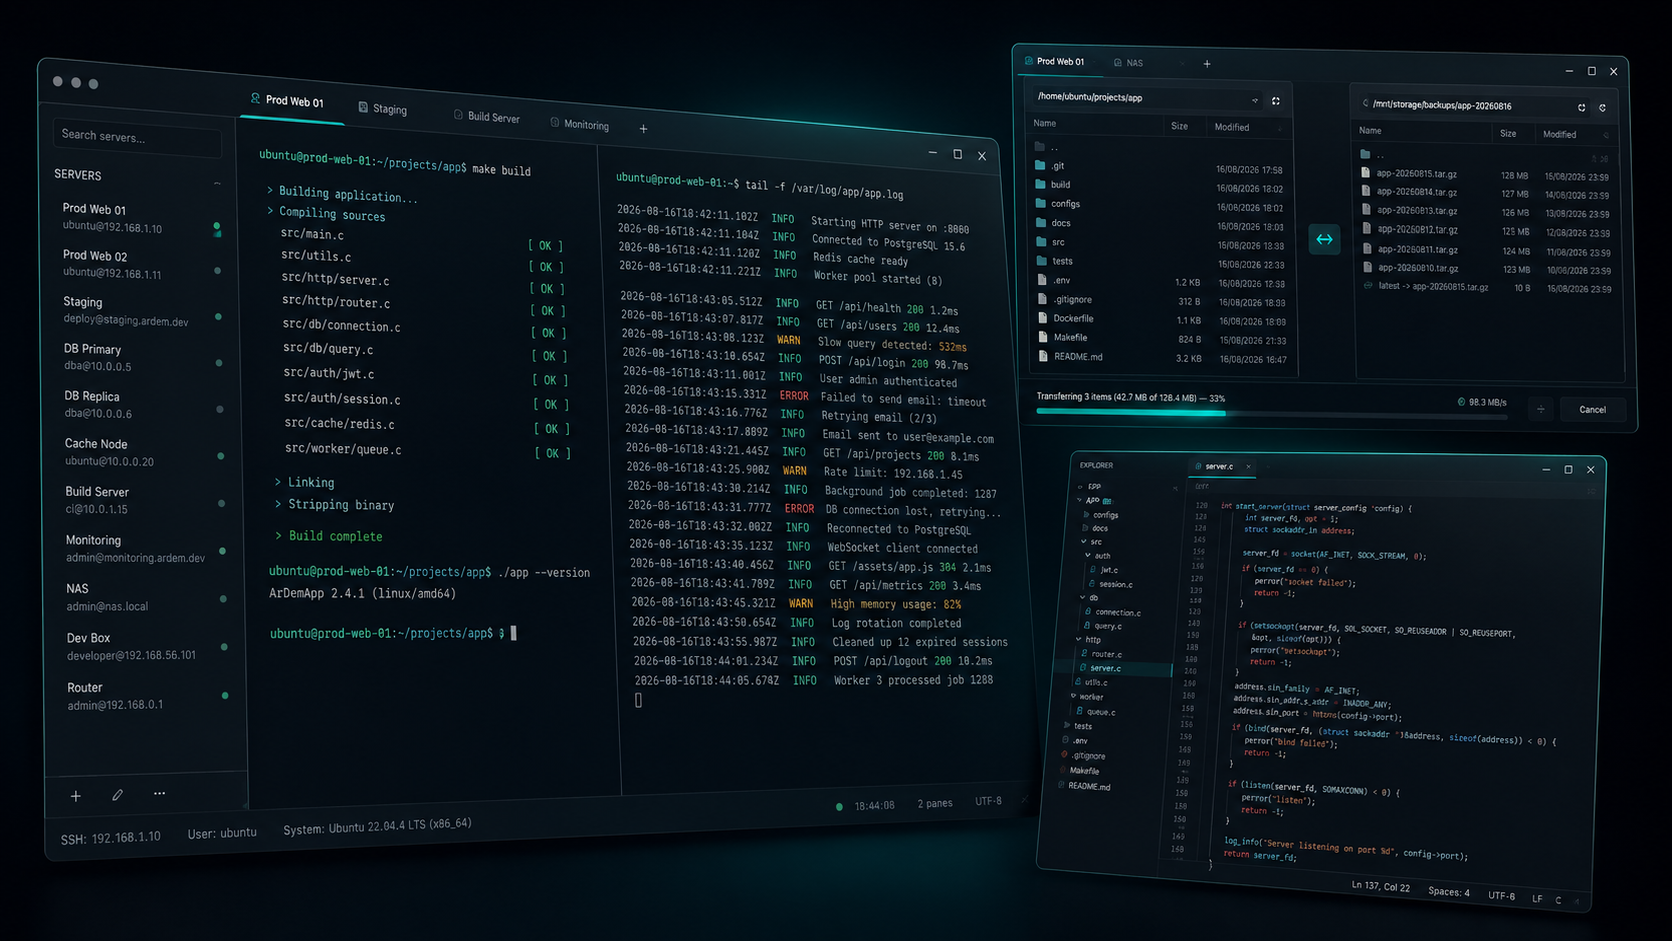Collapse the auth folder in the Explorer tree

pos(1088,555)
